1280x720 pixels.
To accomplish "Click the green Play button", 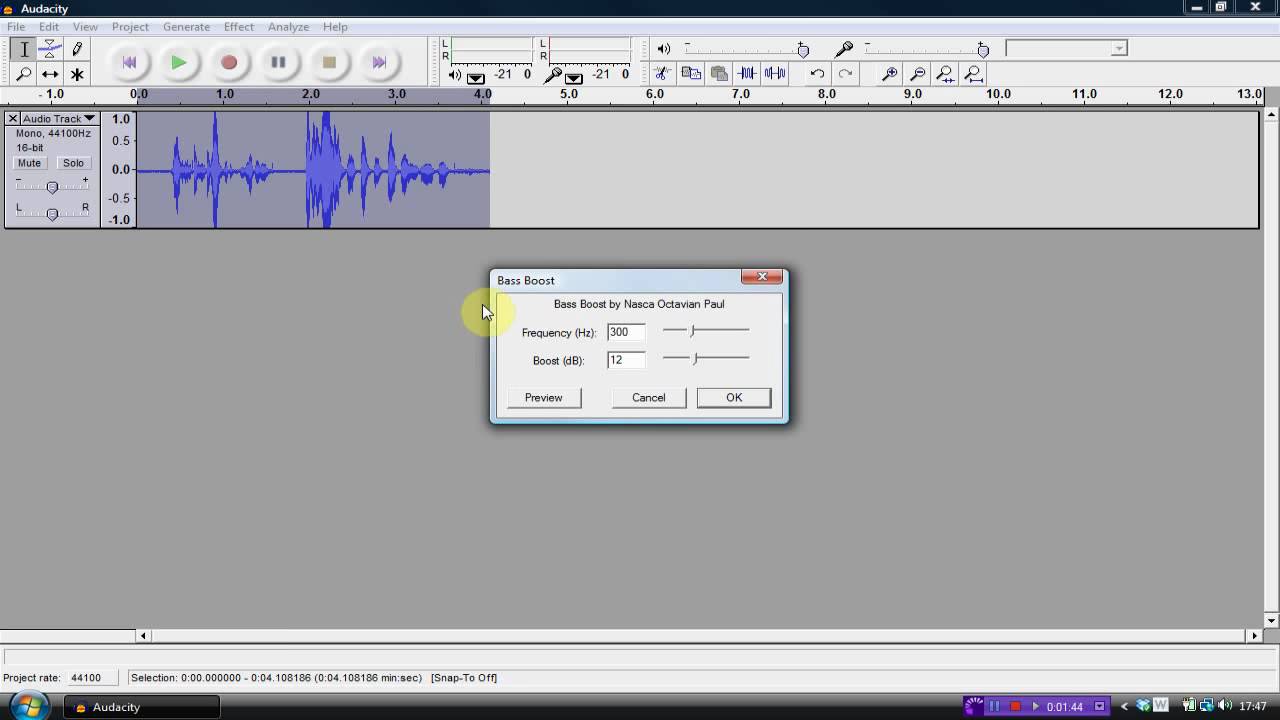I will point(179,62).
